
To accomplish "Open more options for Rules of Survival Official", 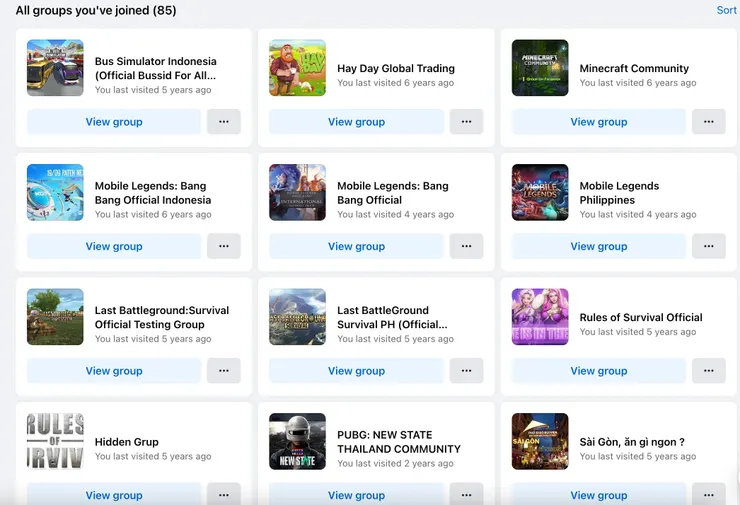I will (x=709, y=371).
